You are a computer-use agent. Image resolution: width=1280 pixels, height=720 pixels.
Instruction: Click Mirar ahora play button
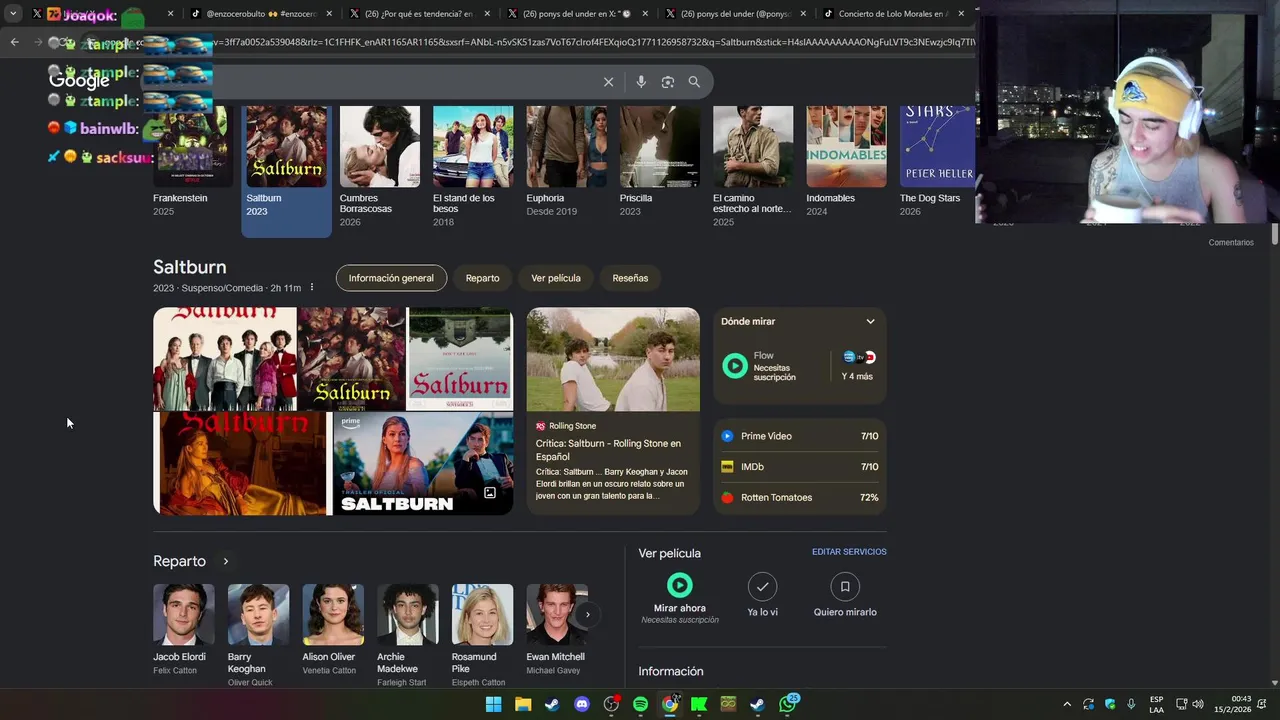679,585
